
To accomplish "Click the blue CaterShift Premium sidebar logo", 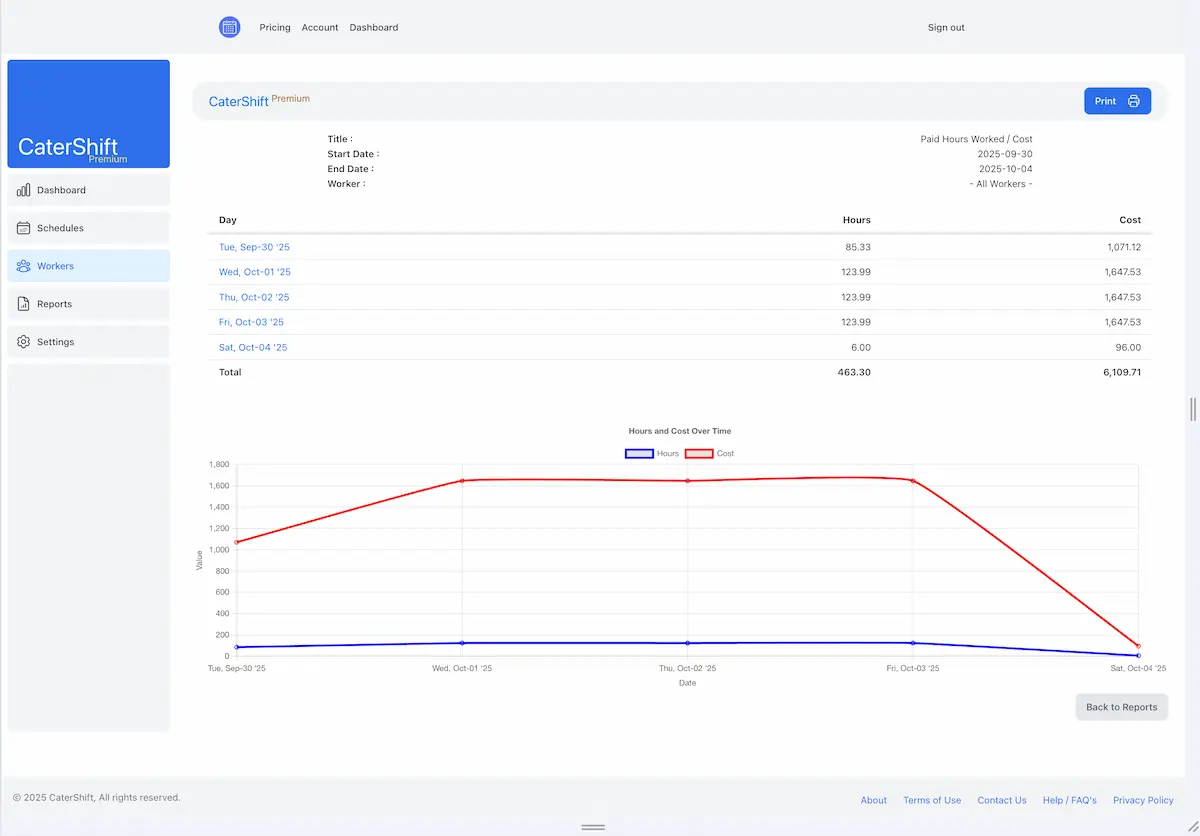I will click(88, 113).
